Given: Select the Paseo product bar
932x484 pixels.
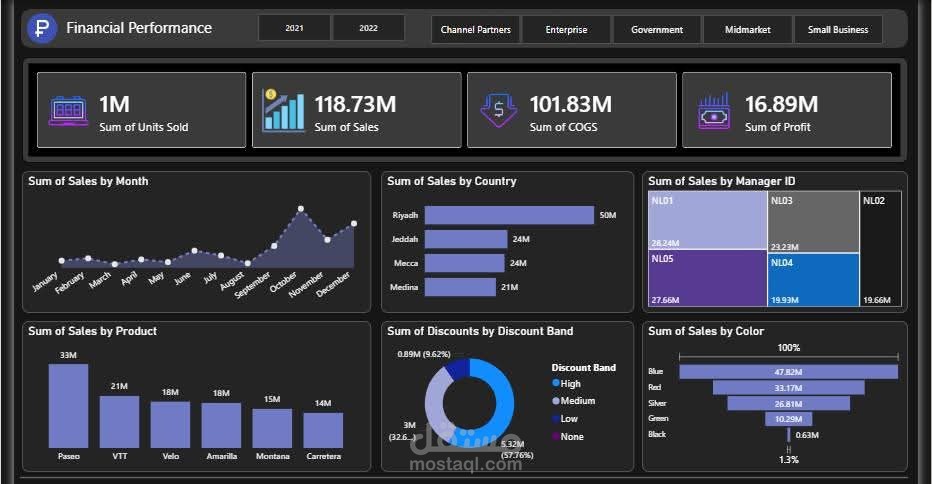Looking at the screenshot, I should coord(68,406).
